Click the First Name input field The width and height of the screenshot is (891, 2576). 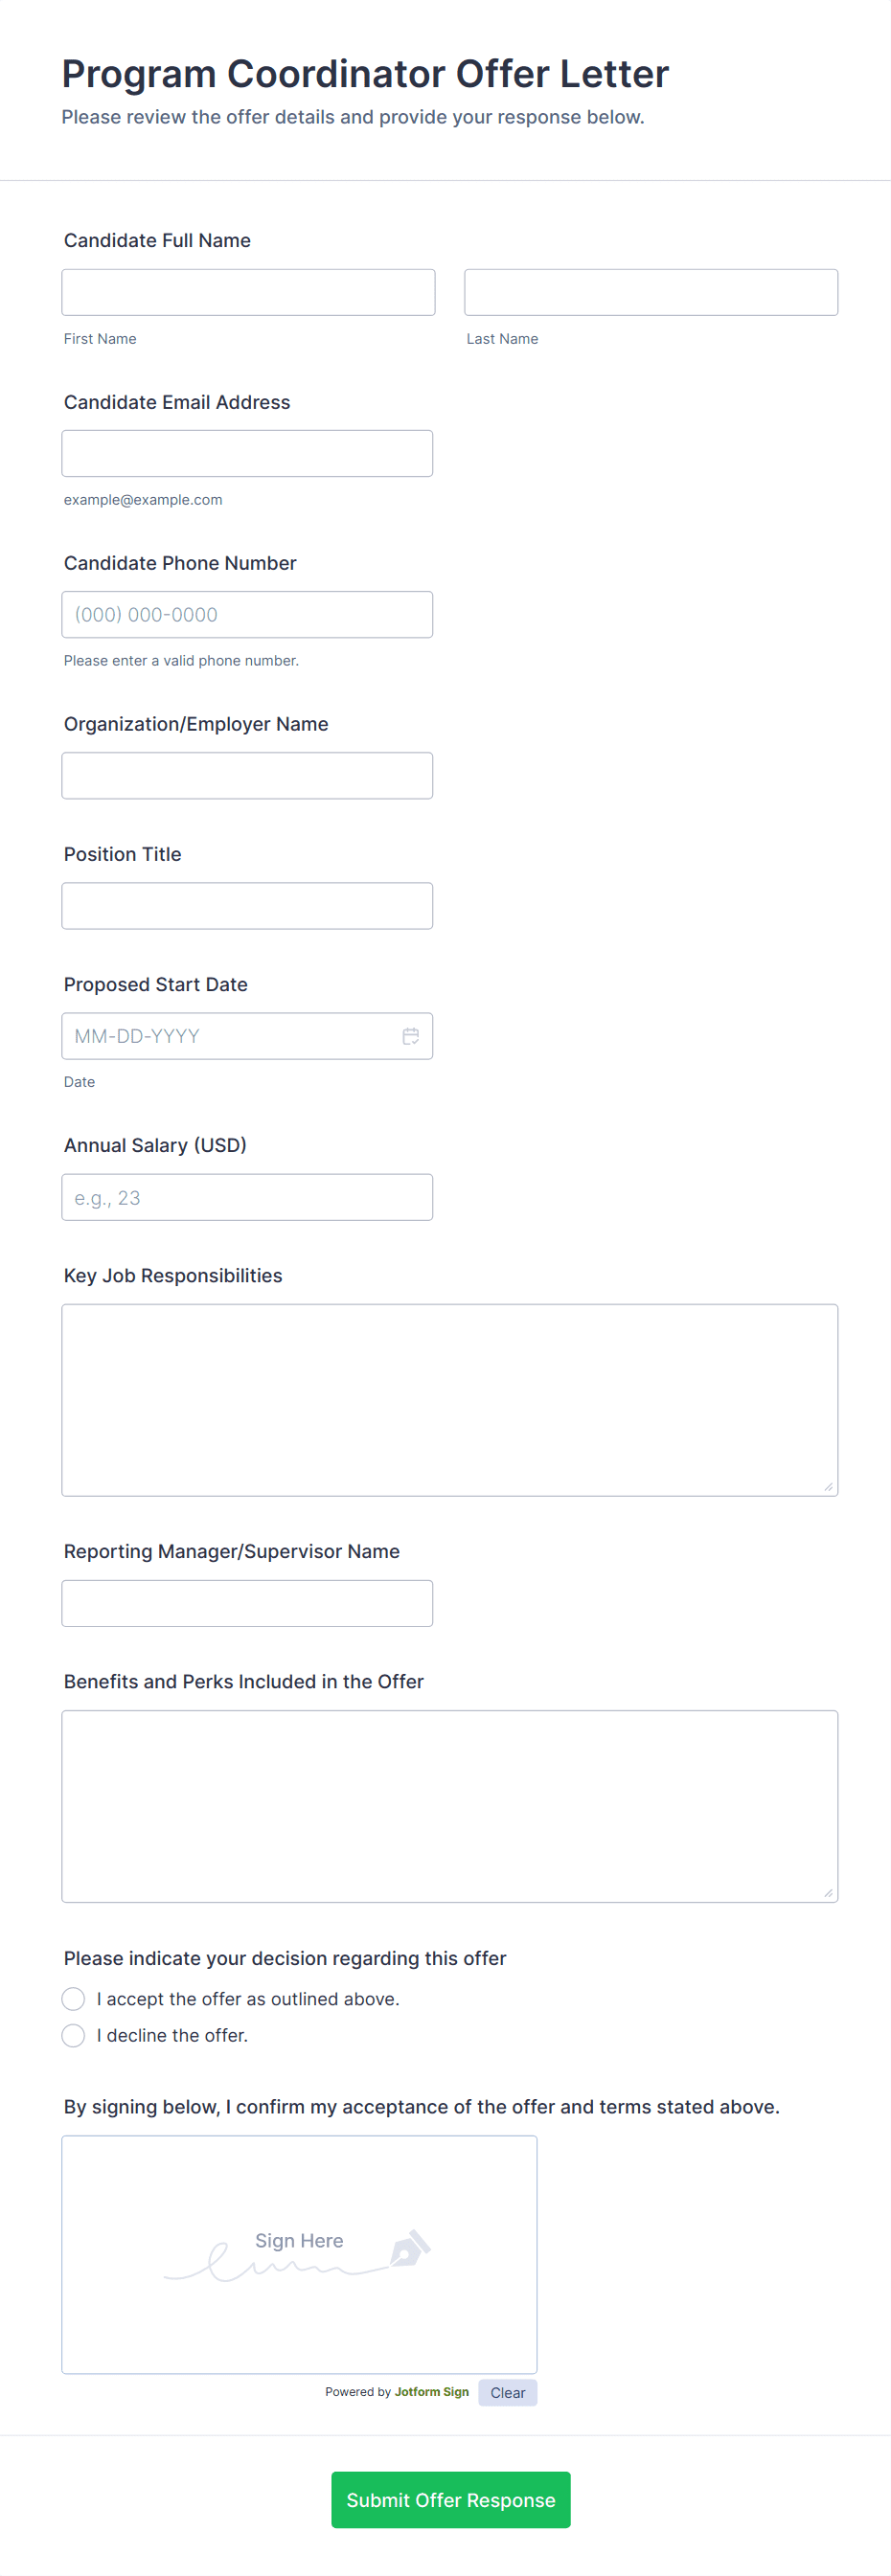248,292
